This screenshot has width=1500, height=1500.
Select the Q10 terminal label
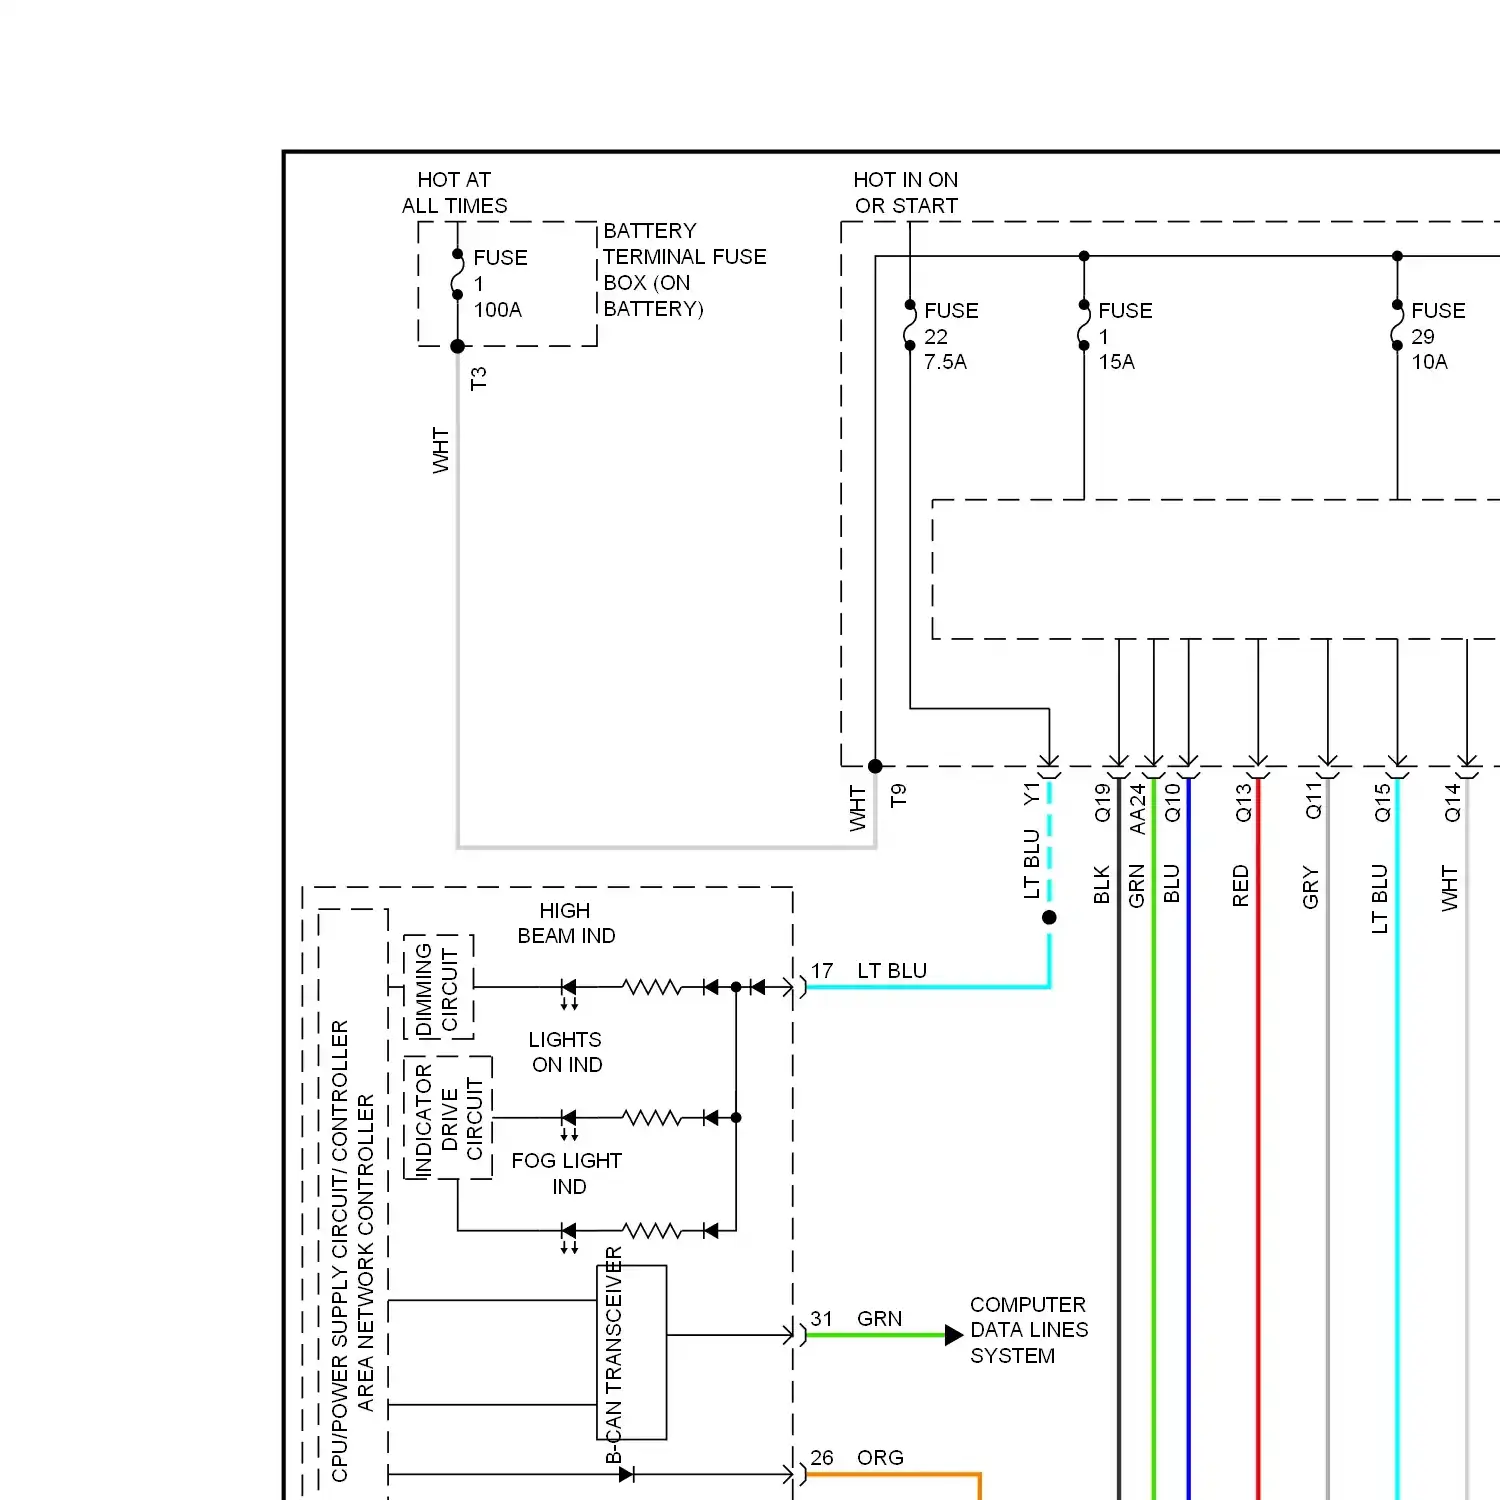pyautogui.click(x=1172, y=802)
